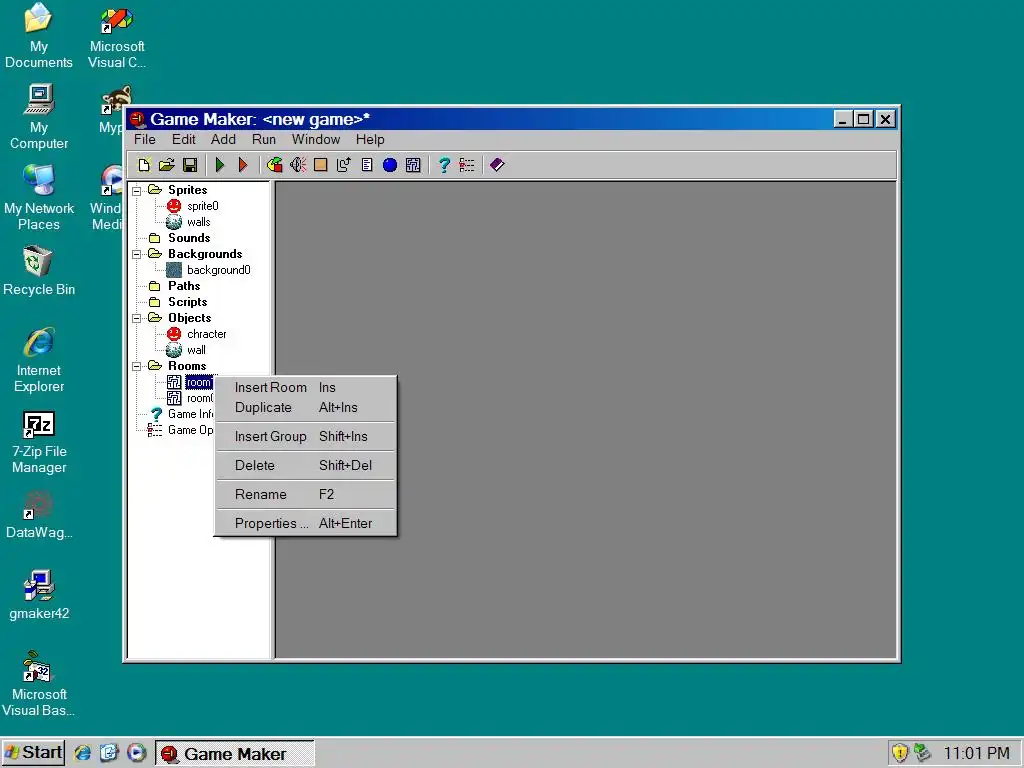
Task: Open help using the purple book icon
Action: point(497,165)
